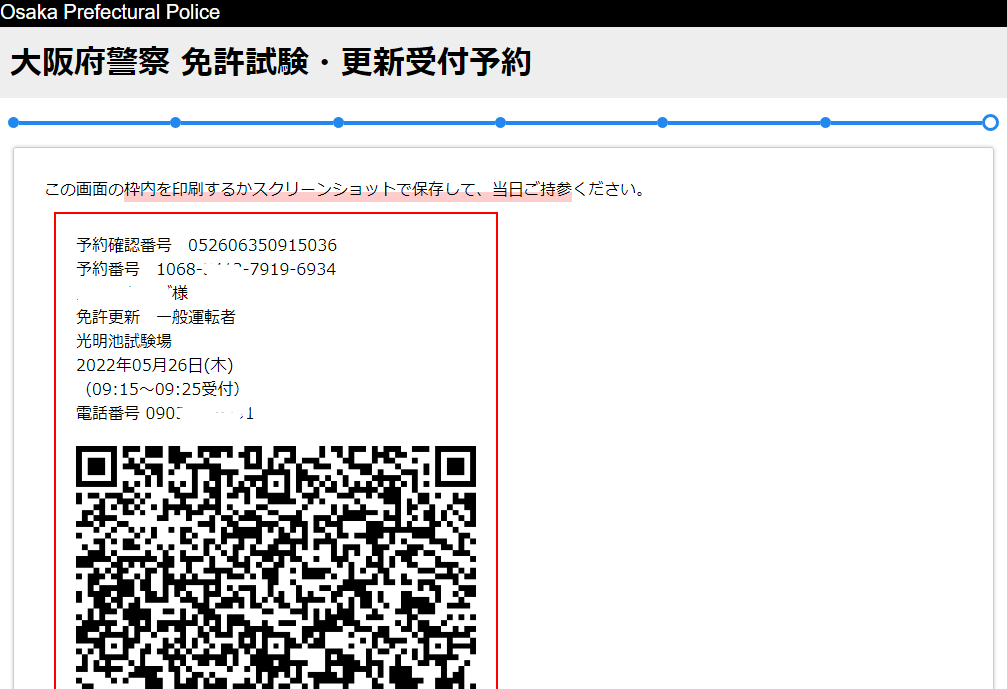Click the 光明池試験場 venue text
The width and height of the screenshot is (1007, 689).
(124, 341)
